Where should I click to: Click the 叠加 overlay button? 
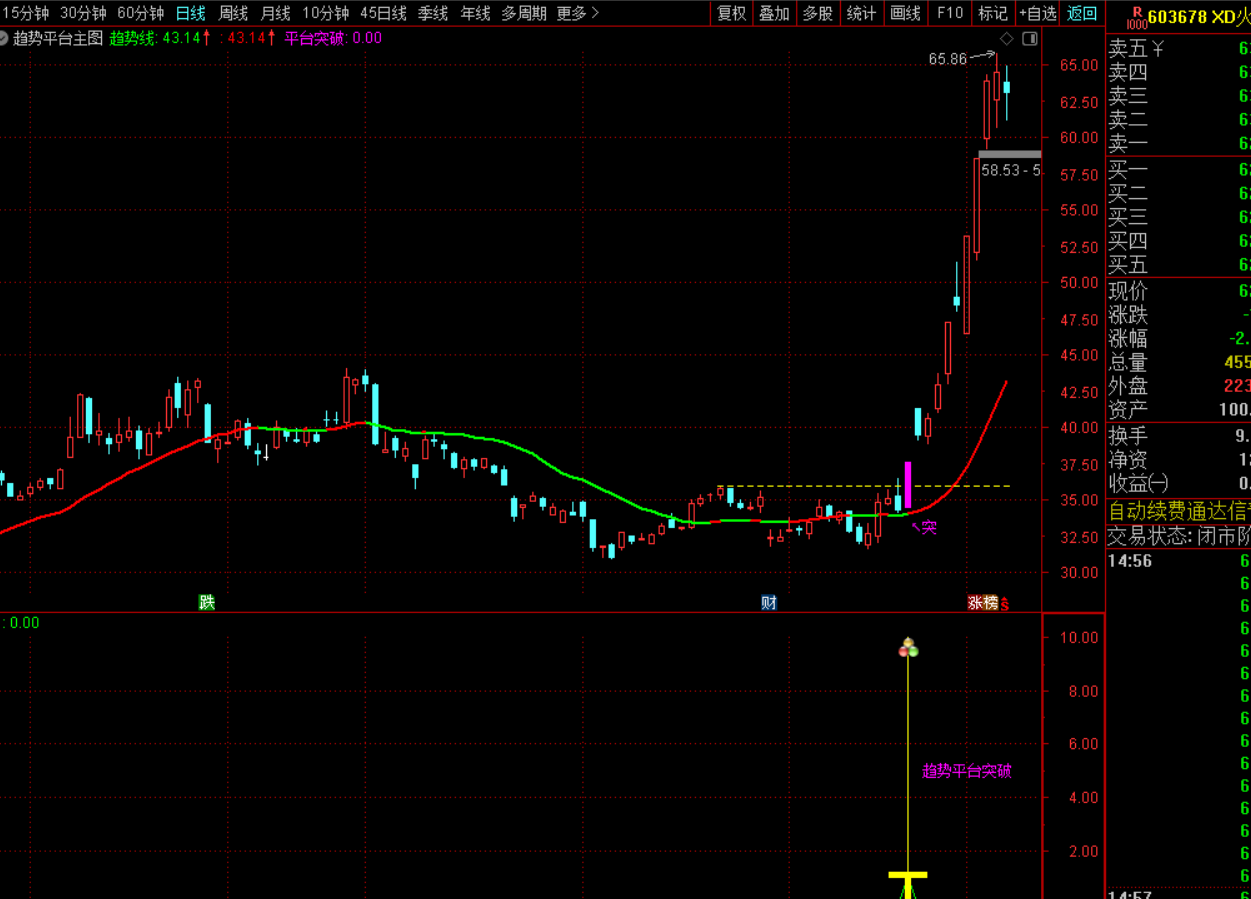(774, 13)
